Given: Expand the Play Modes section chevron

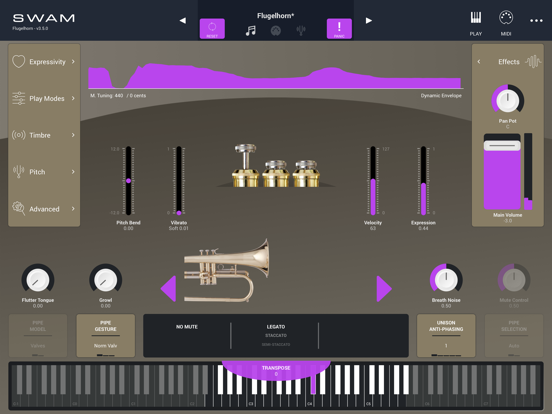Looking at the screenshot, I should 73,98.
